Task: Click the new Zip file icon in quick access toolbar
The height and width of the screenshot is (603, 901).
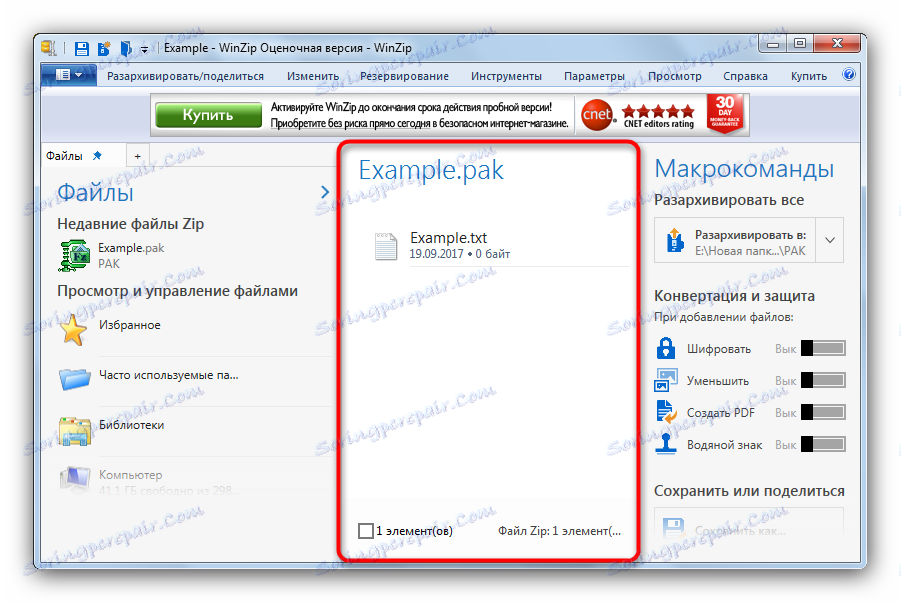Action: tap(104, 48)
